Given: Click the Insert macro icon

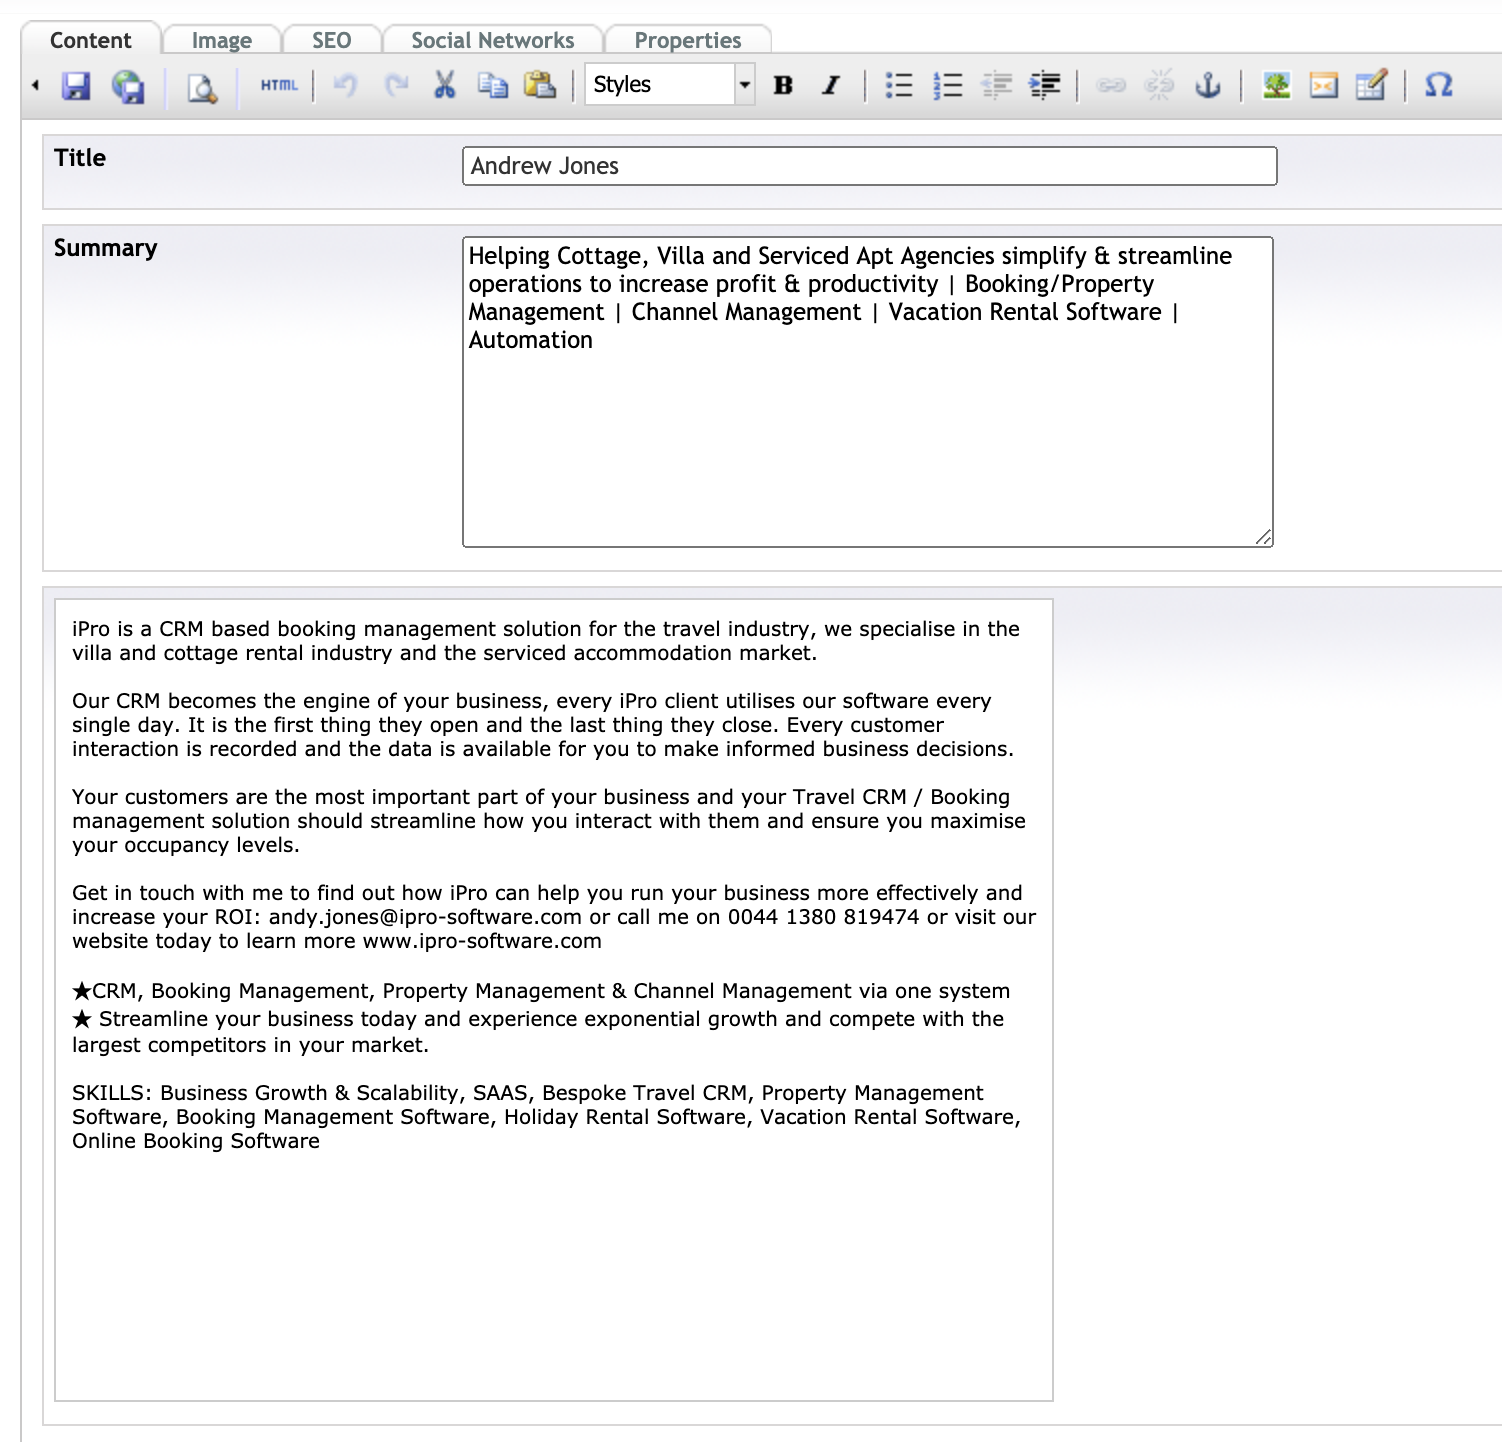Looking at the screenshot, I should pyautogui.click(x=1323, y=86).
